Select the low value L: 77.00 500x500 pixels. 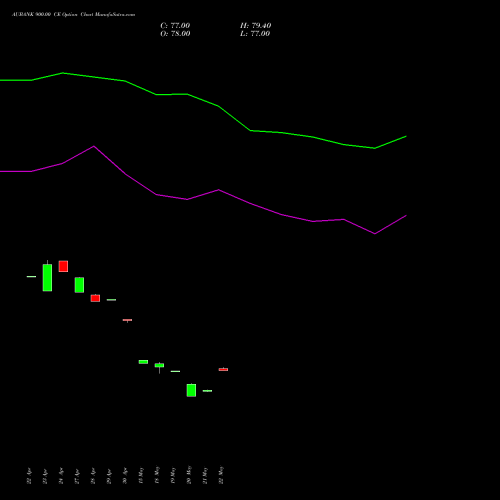[x=255, y=34]
